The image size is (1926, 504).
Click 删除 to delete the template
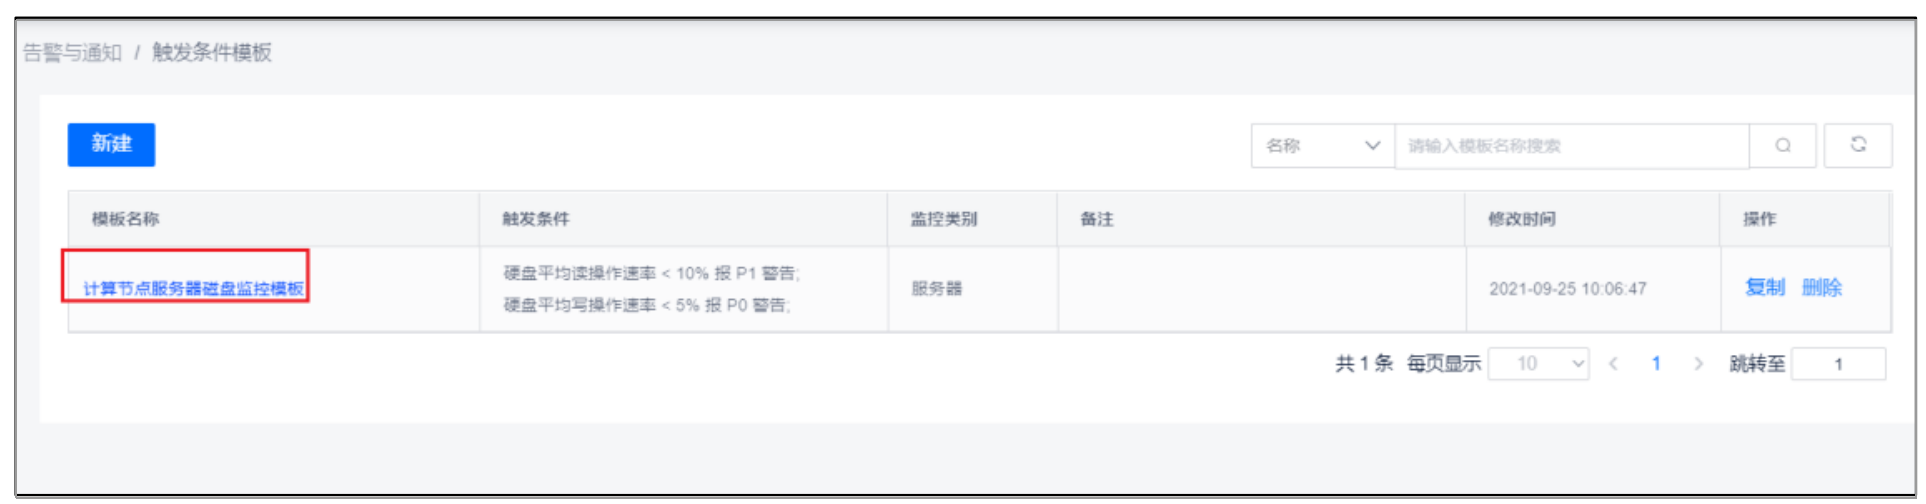tap(1821, 288)
